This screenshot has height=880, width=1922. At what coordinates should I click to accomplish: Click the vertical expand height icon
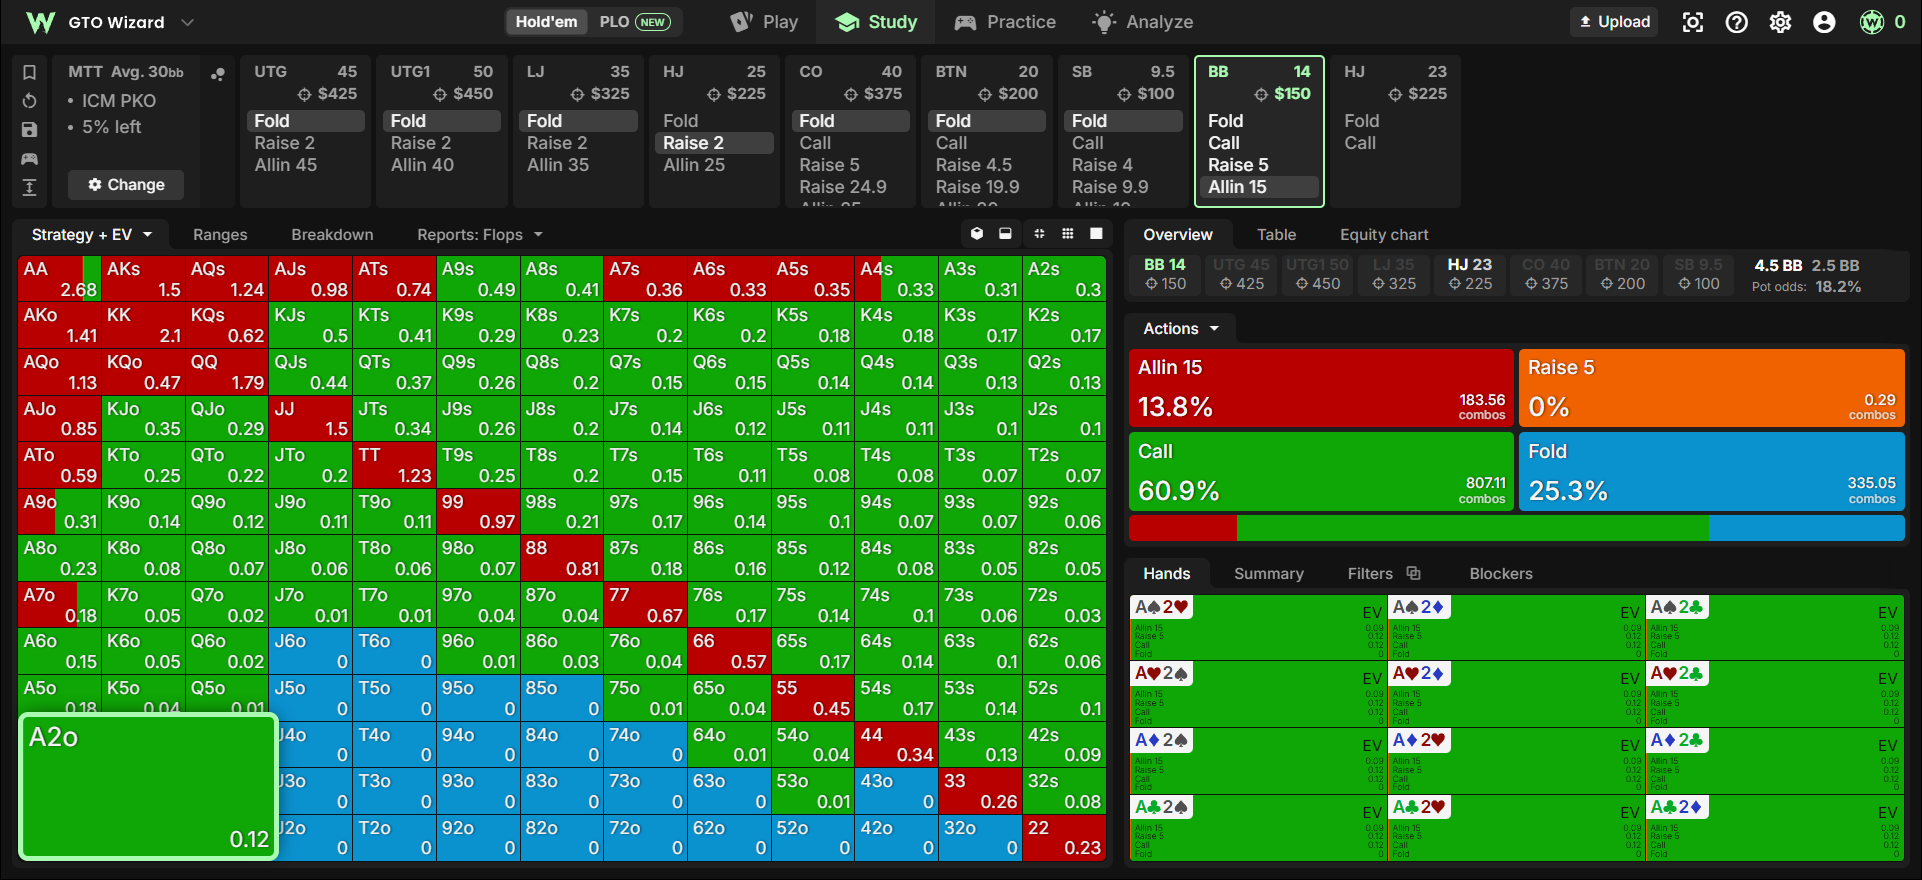point(30,187)
